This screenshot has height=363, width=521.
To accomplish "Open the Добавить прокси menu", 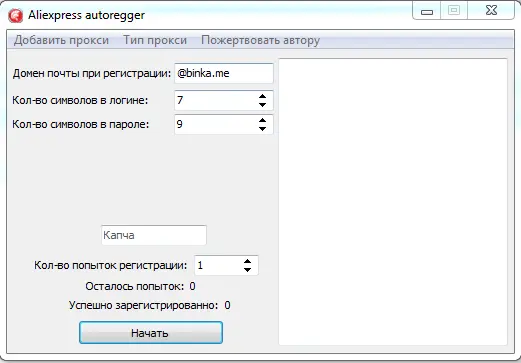I will coord(61,40).
